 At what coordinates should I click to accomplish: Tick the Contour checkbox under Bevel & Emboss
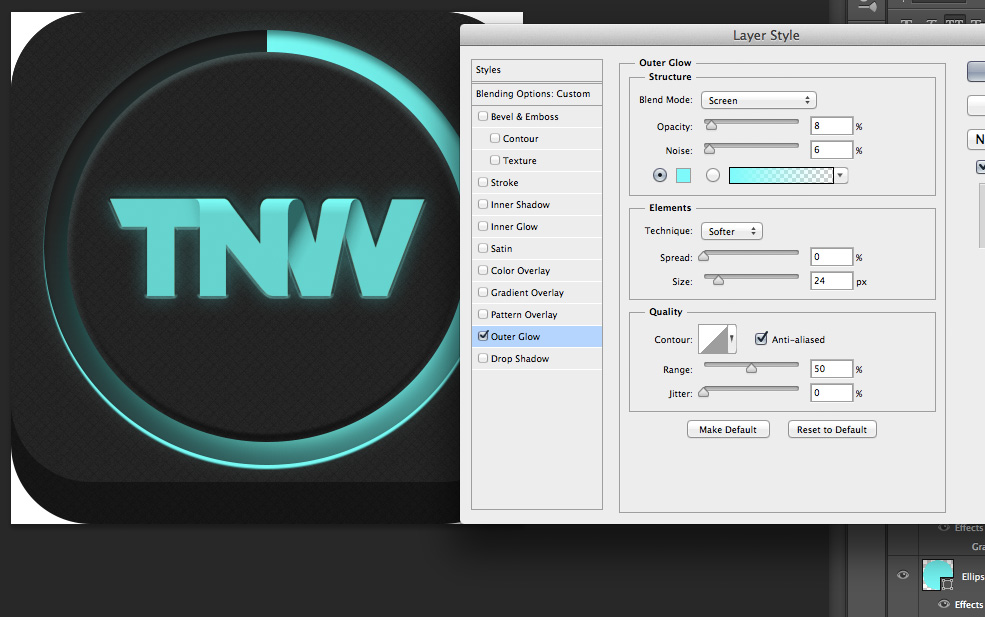tap(495, 138)
